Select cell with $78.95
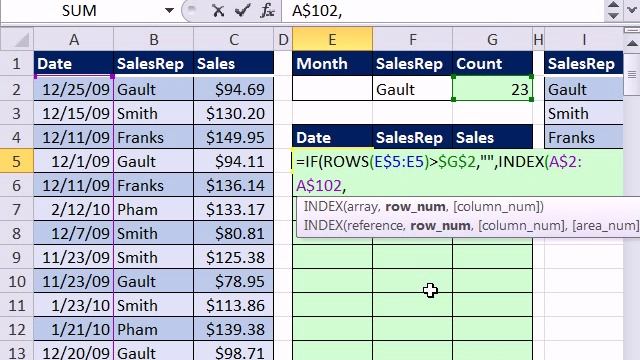The height and width of the screenshot is (360, 640). pyautogui.click(x=233, y=281)
